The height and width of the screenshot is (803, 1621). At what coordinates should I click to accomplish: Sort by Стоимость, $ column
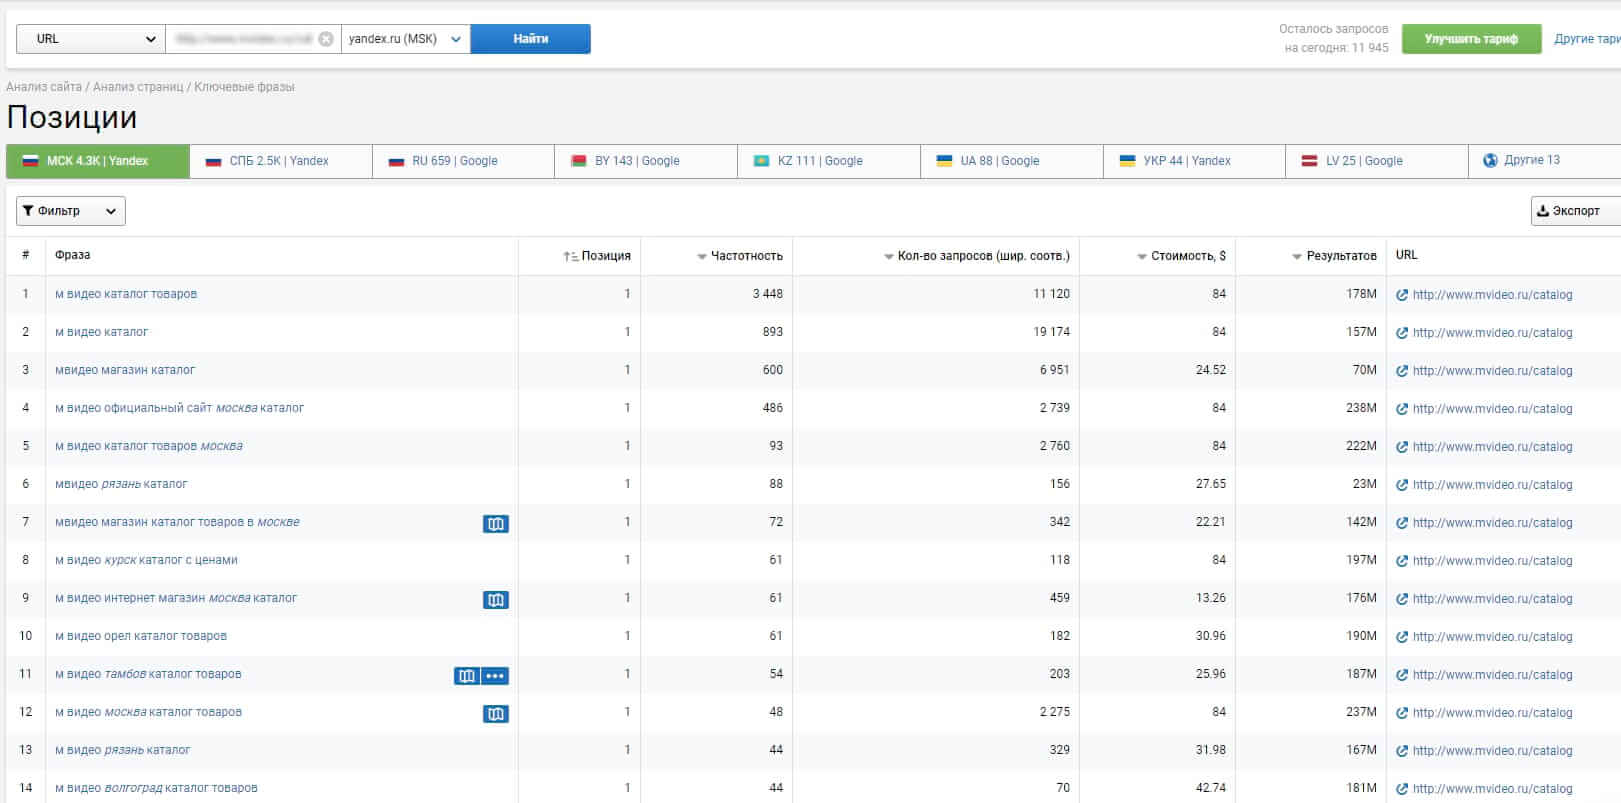click(x=1181, y=256)
